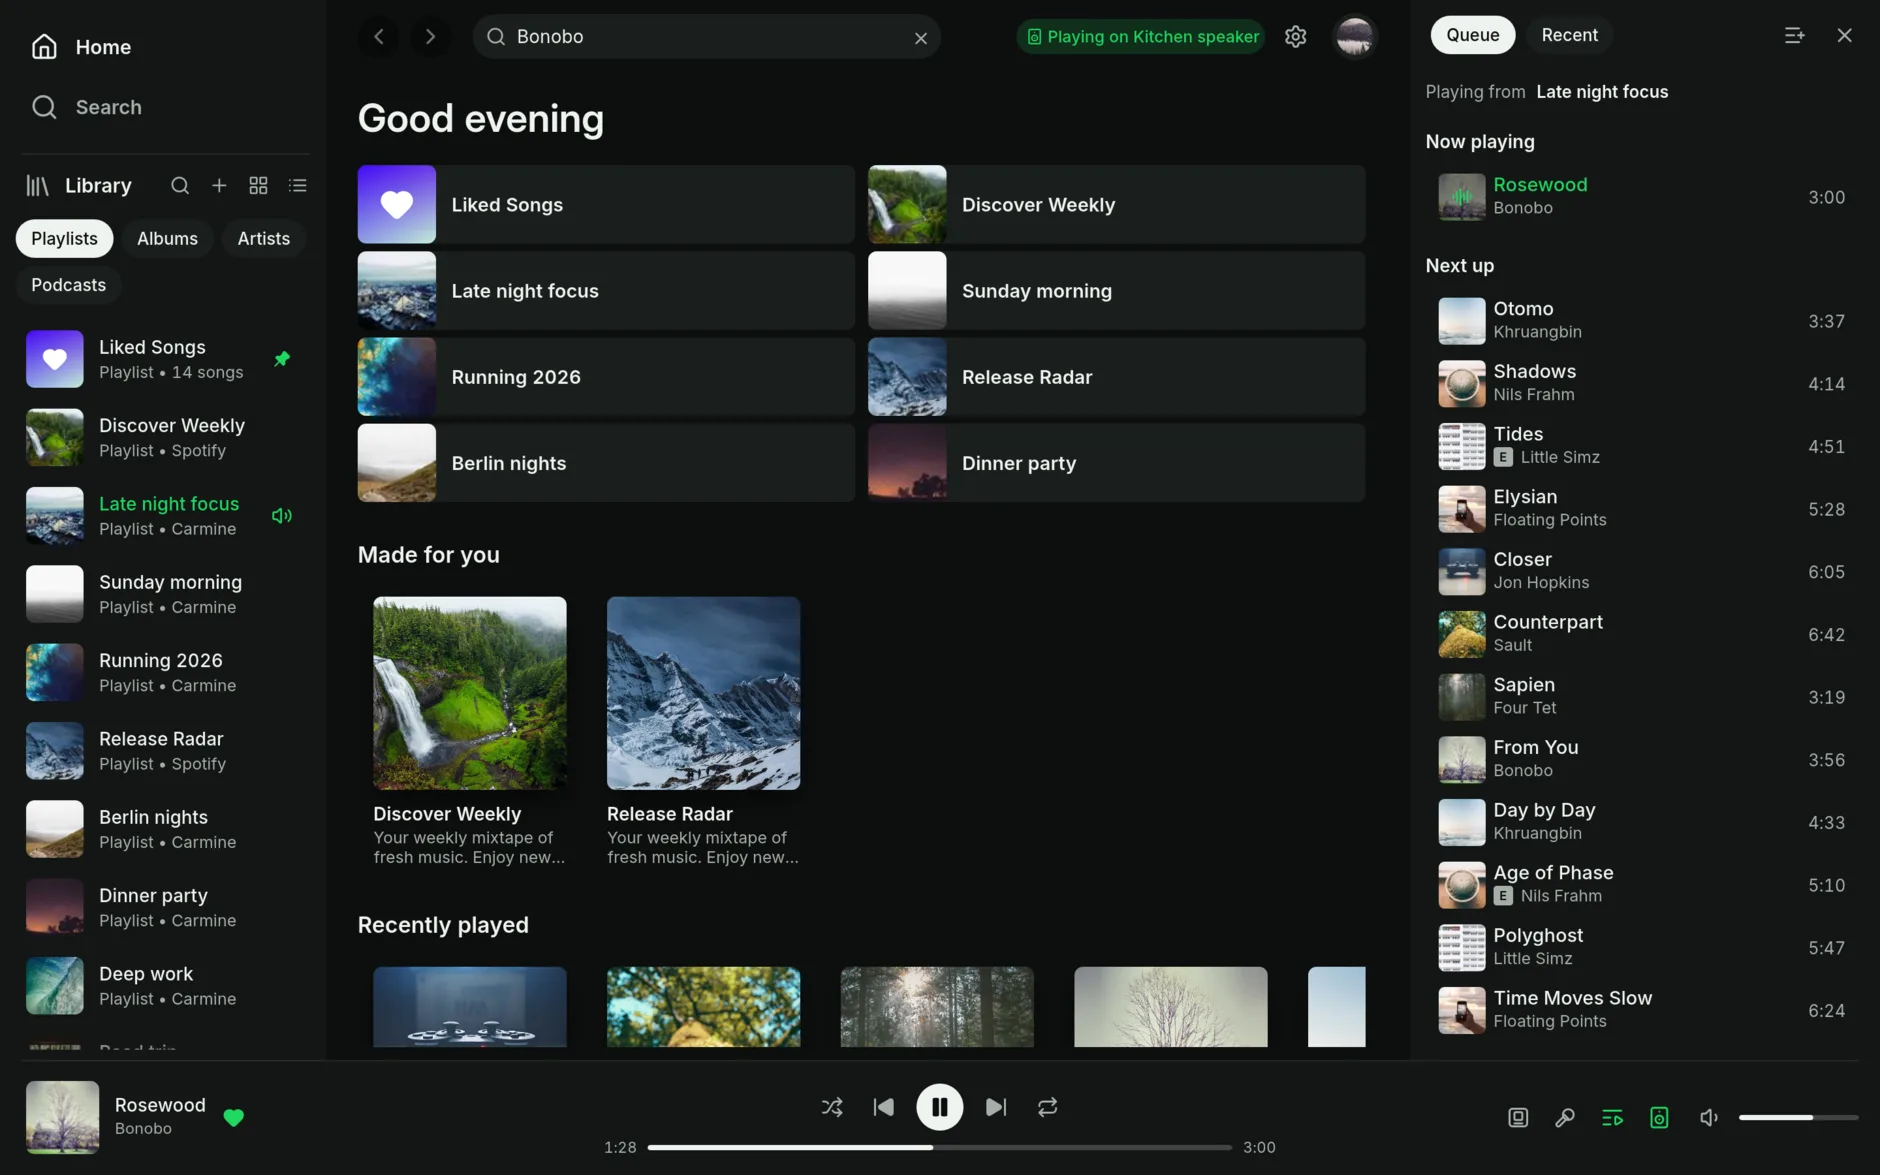The image size is (1880, 1175).
Task: Click the Home icon in sidebar
Action: coord(44,47)
